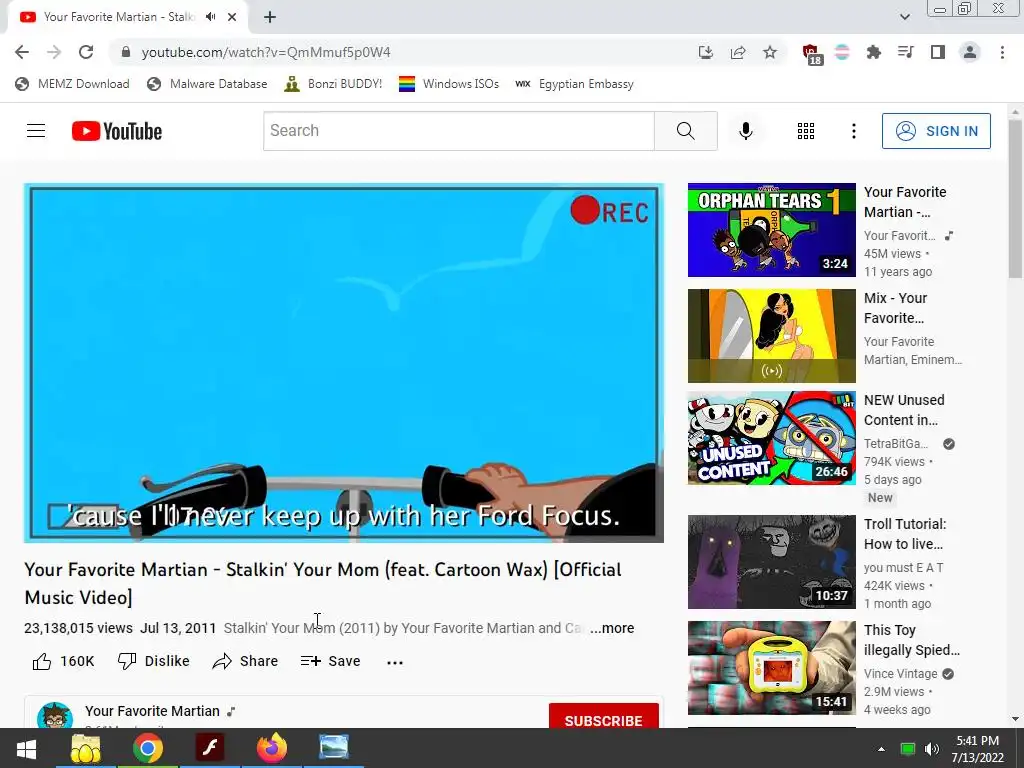Open Your Favorite Martian channel avatar

55,716
